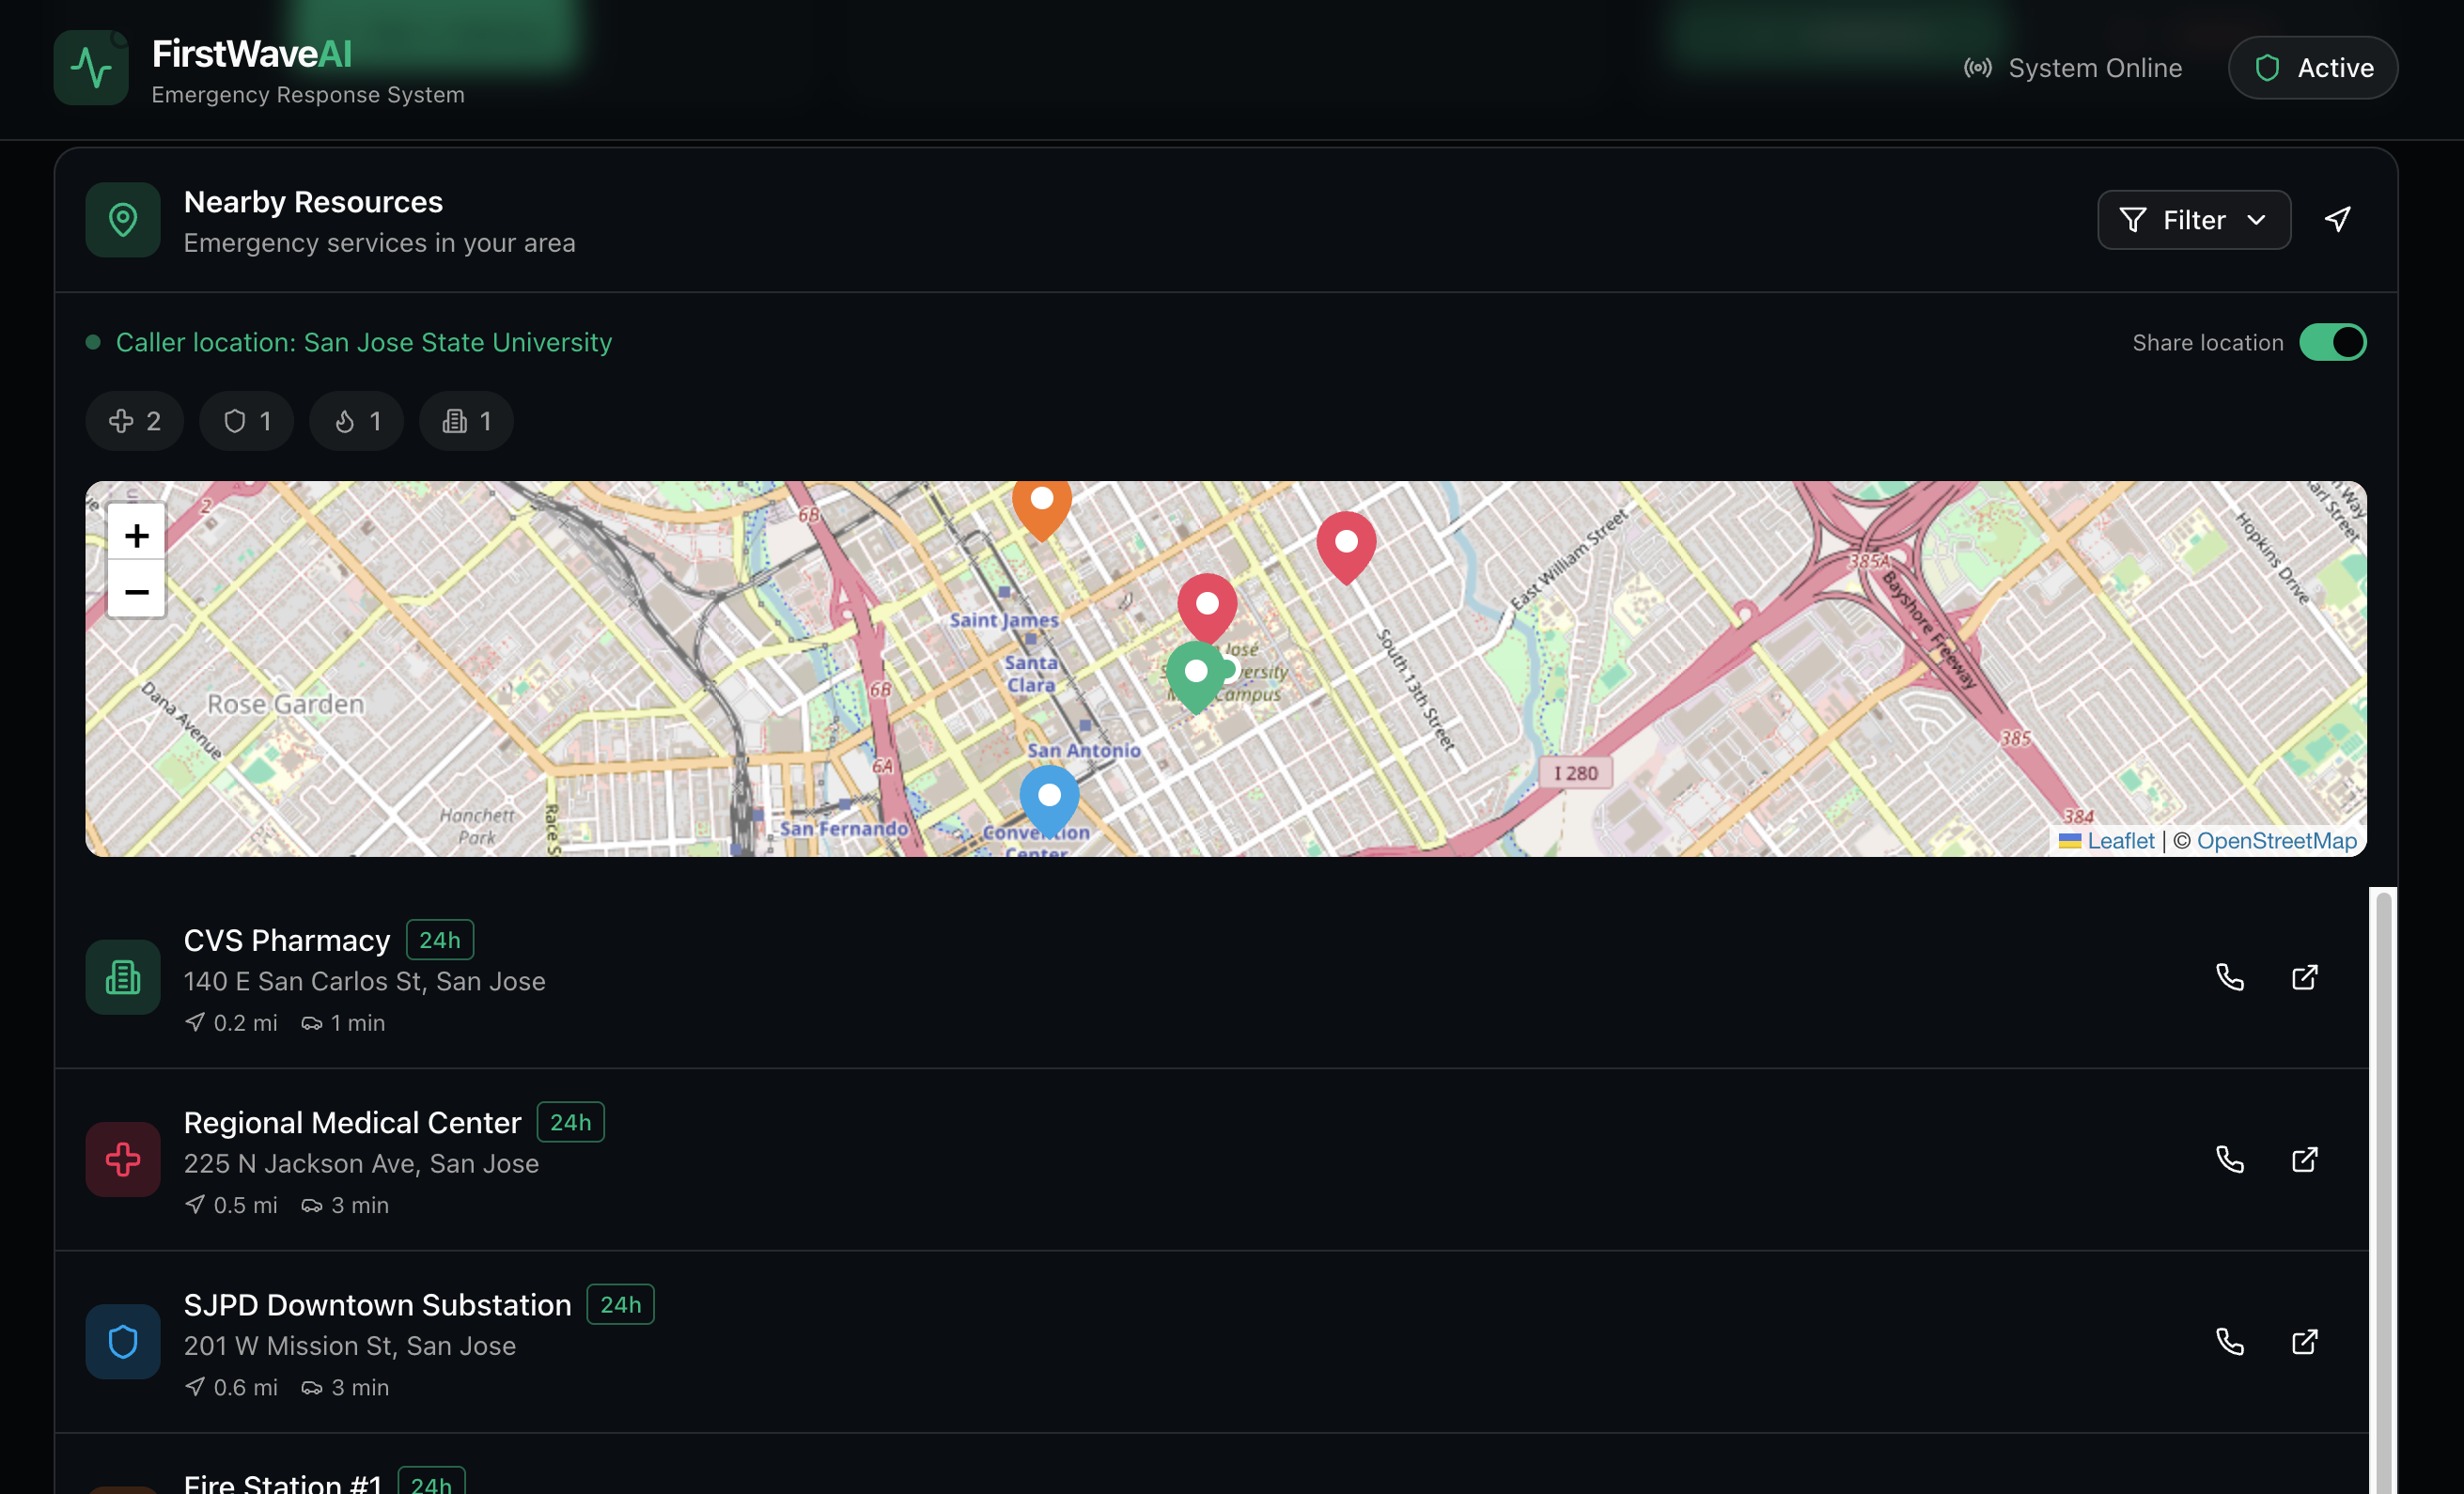Select the blue police map marker
Screen dimensions: 2464x1494
(x=1049, y=798)
